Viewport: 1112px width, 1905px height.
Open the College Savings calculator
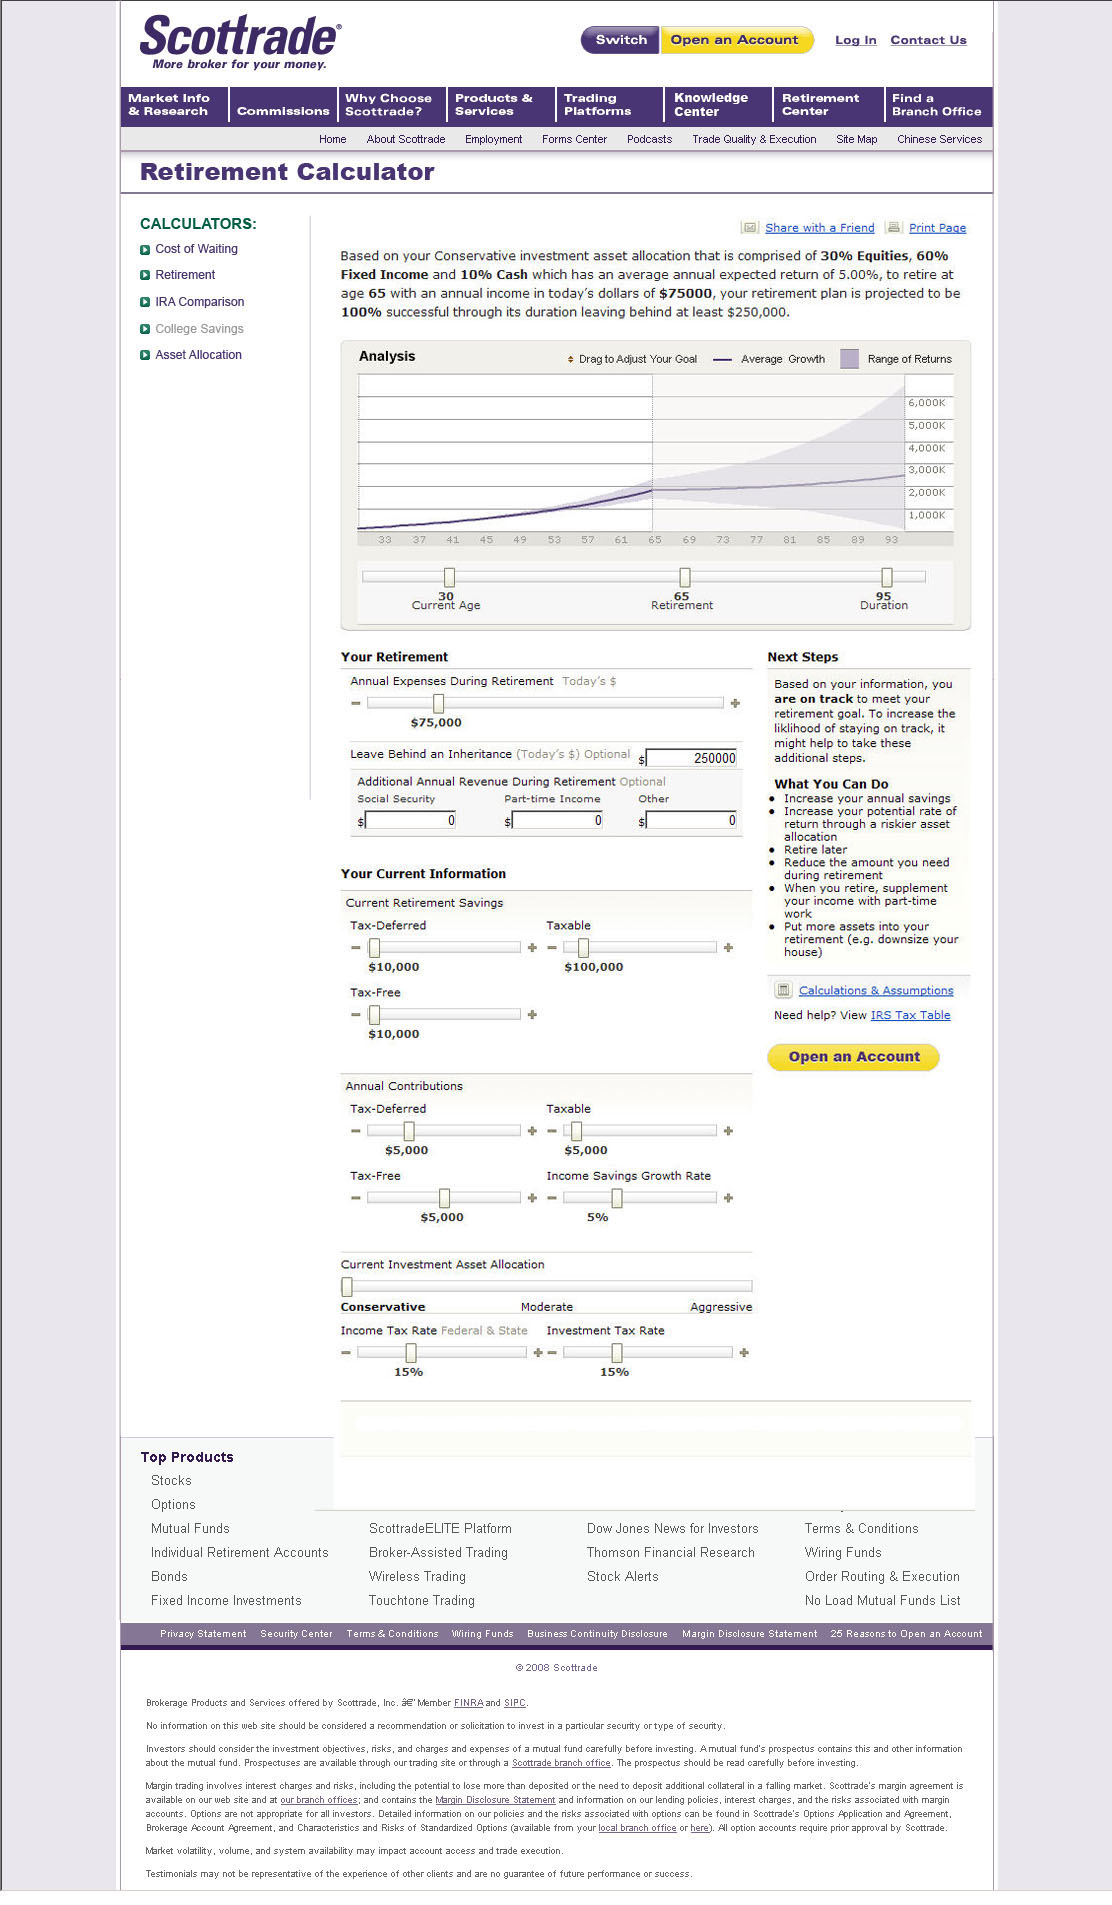(199, 329)
